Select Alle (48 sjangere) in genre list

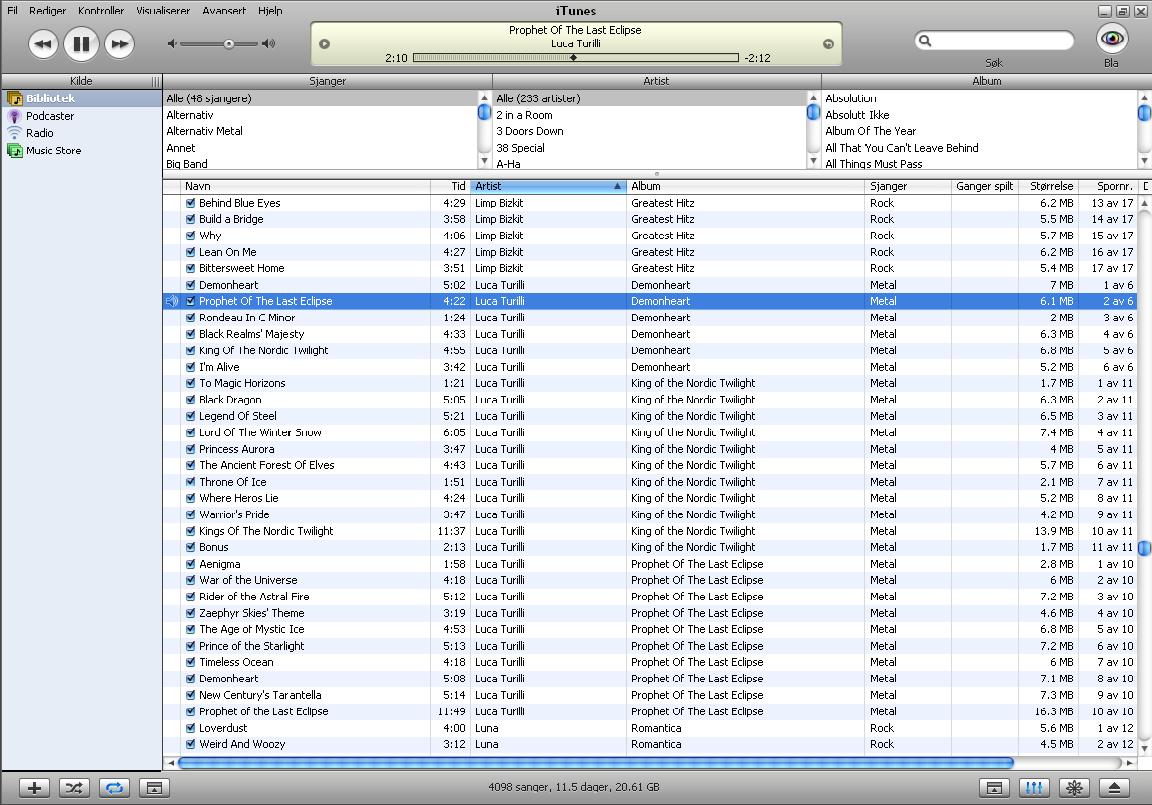pyautogui.click(x=320, y=98)
